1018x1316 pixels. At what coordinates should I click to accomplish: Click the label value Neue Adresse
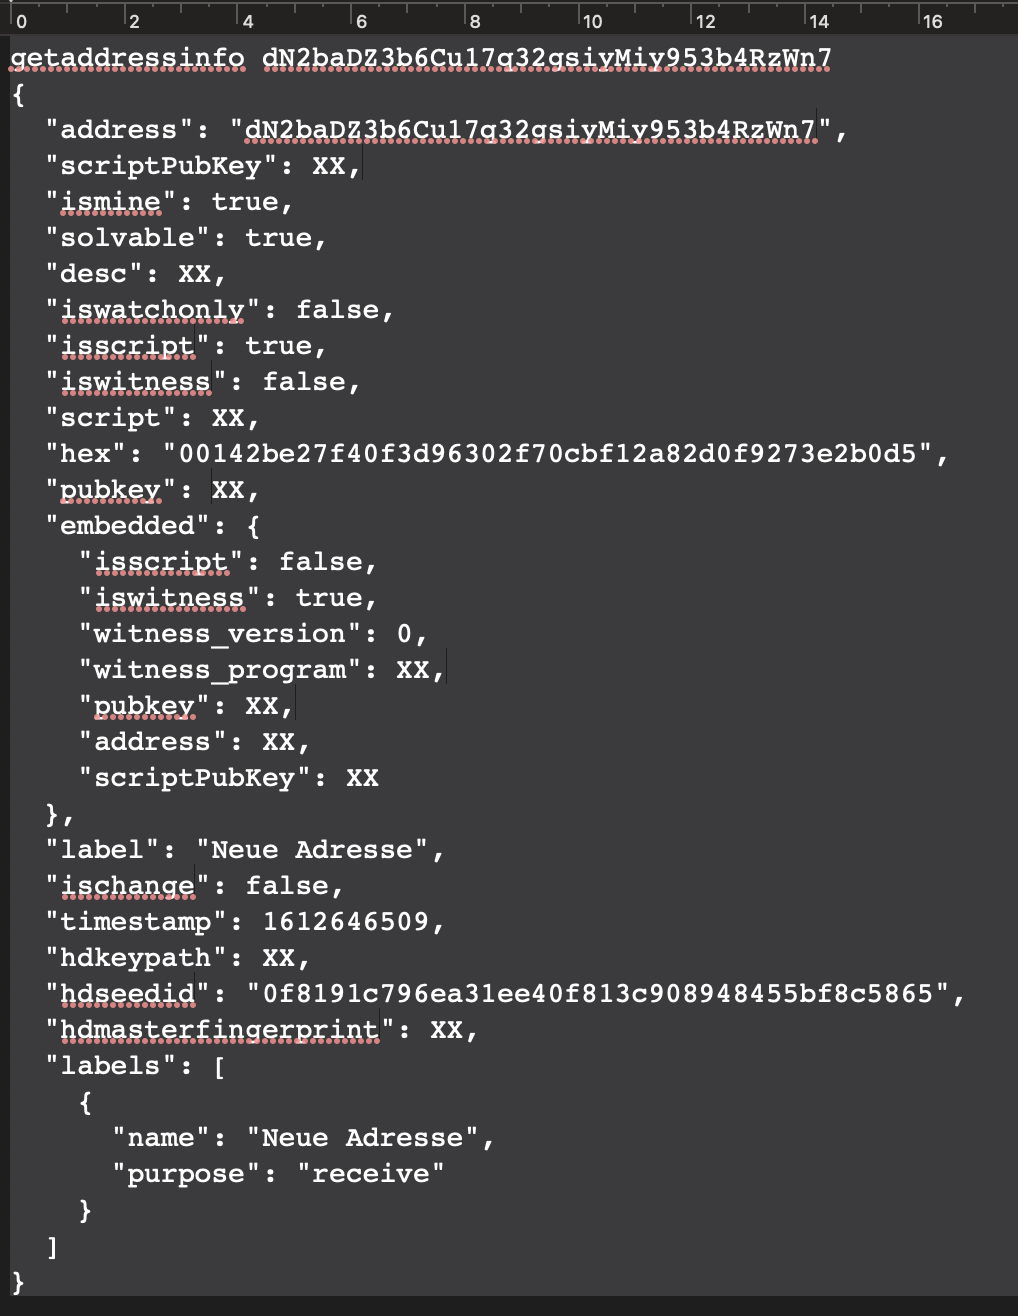pos(313,850)
